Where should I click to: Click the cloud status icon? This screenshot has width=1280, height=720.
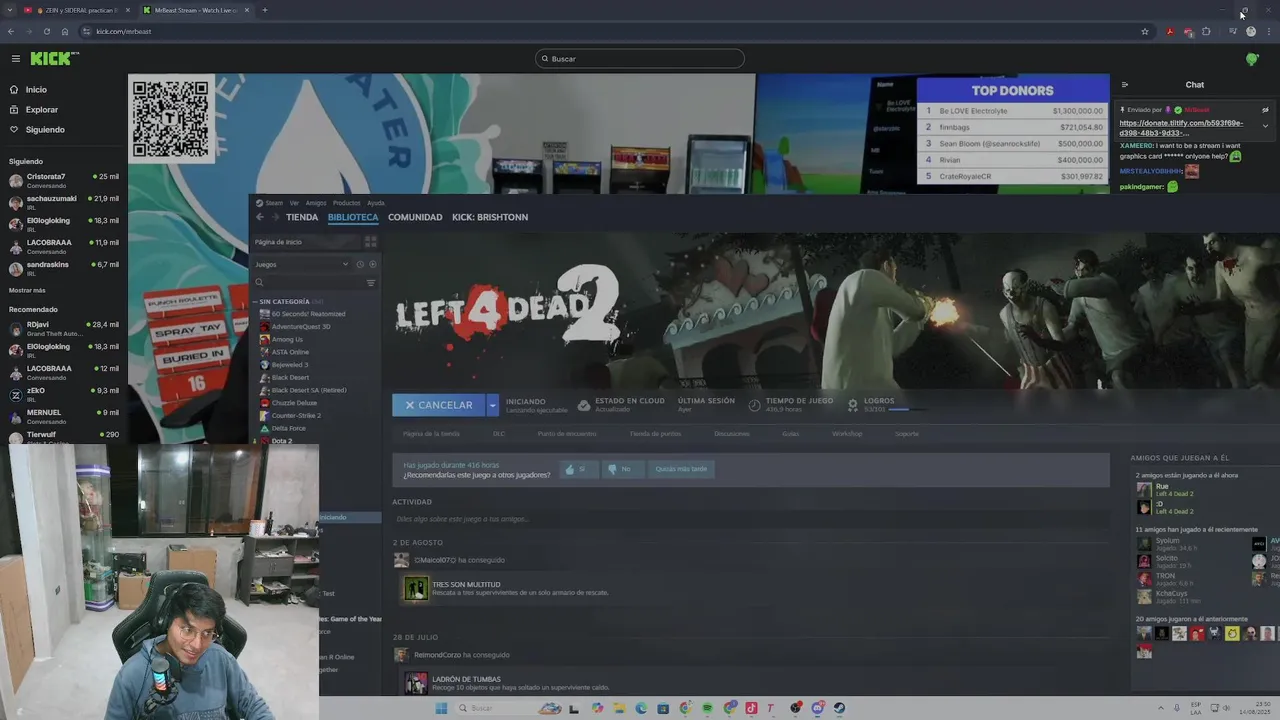pyautogui.click(x=584, y=405)
